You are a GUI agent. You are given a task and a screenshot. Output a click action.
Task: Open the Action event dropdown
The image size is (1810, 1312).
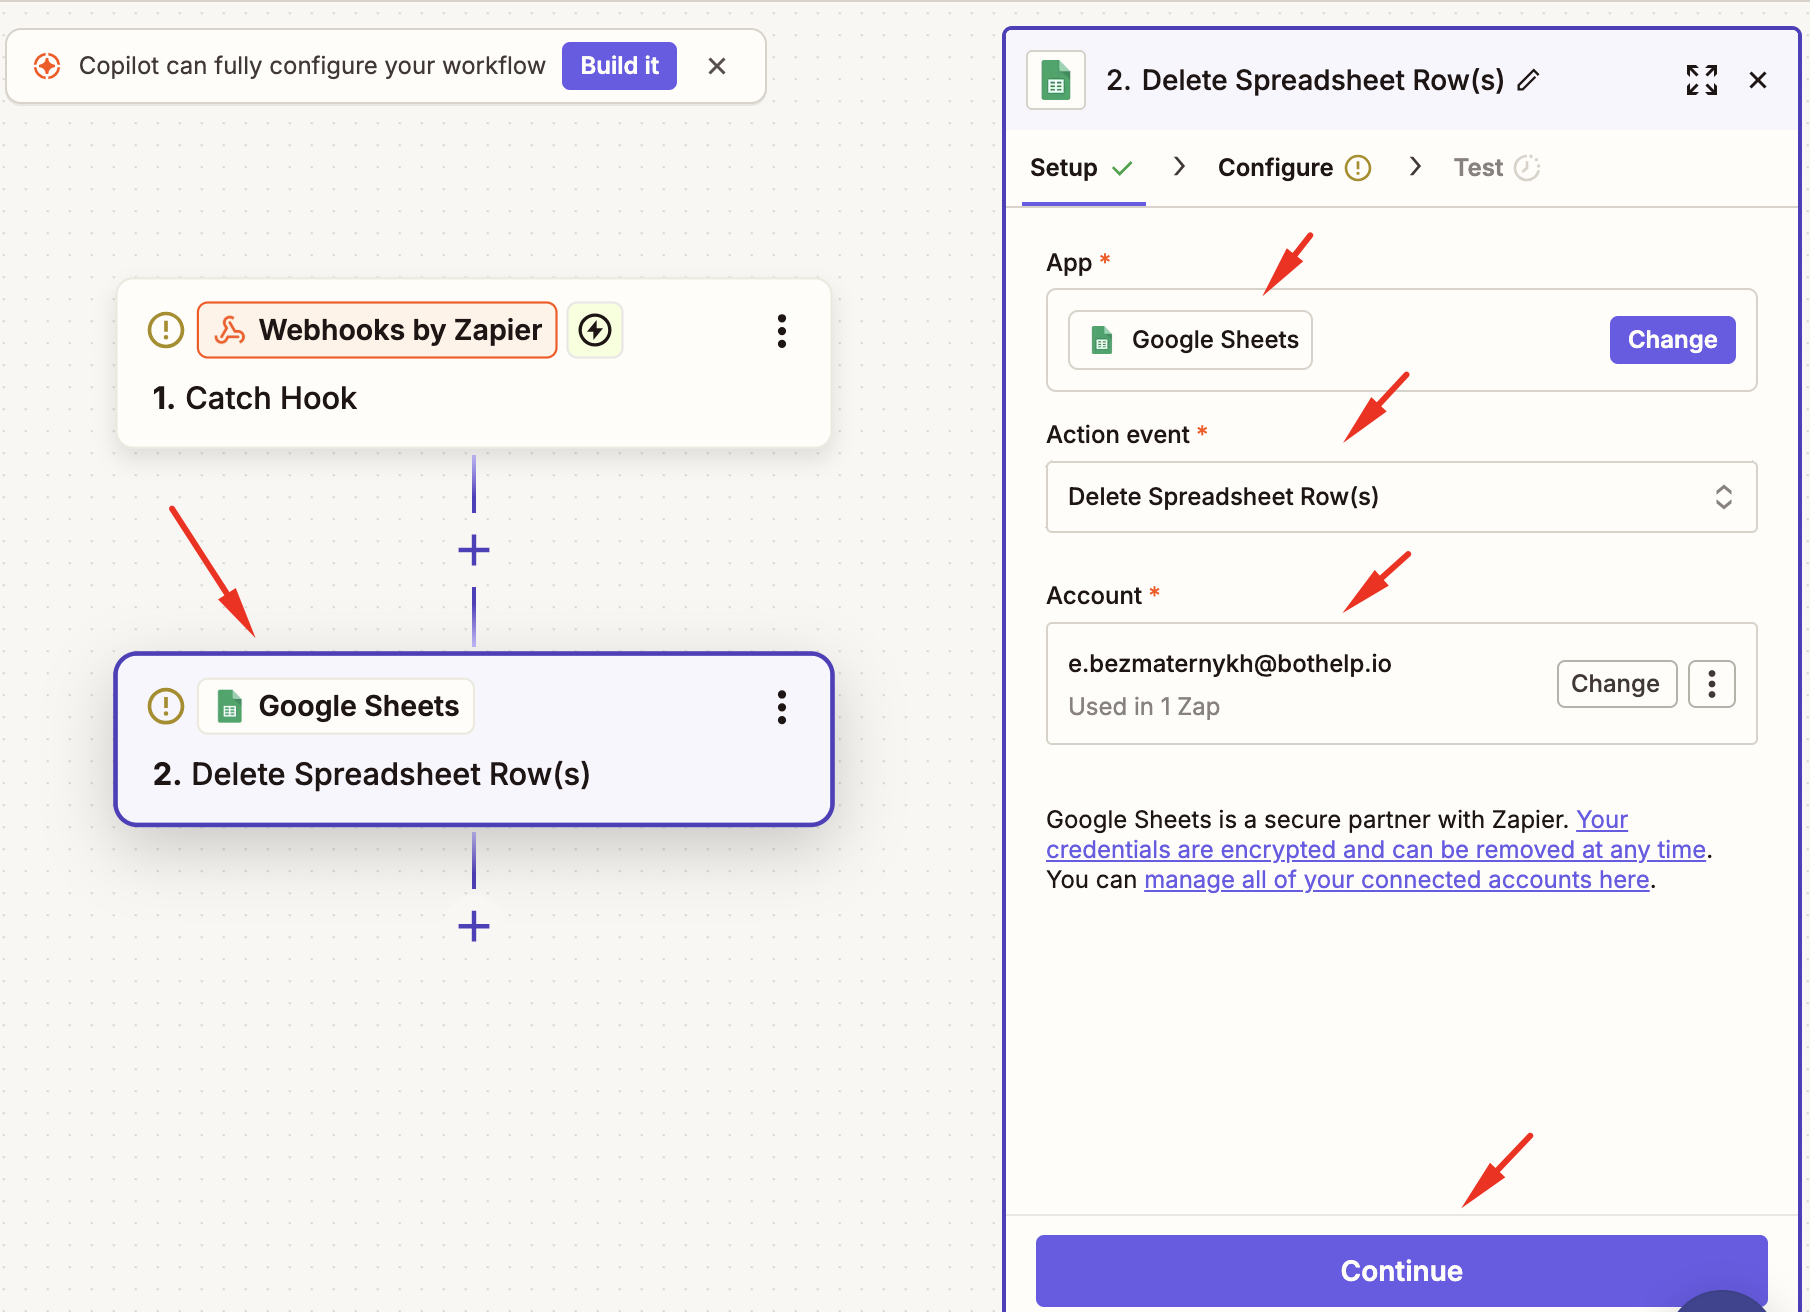pos(1400,497)
